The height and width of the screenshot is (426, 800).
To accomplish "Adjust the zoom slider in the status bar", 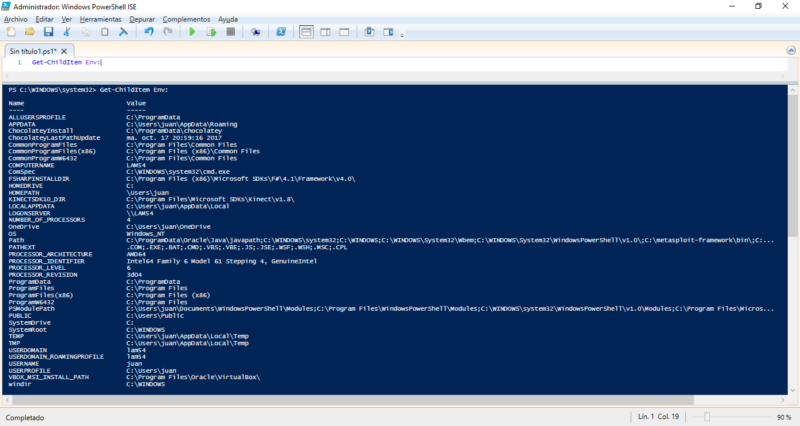I will click(x=706, y=416).
